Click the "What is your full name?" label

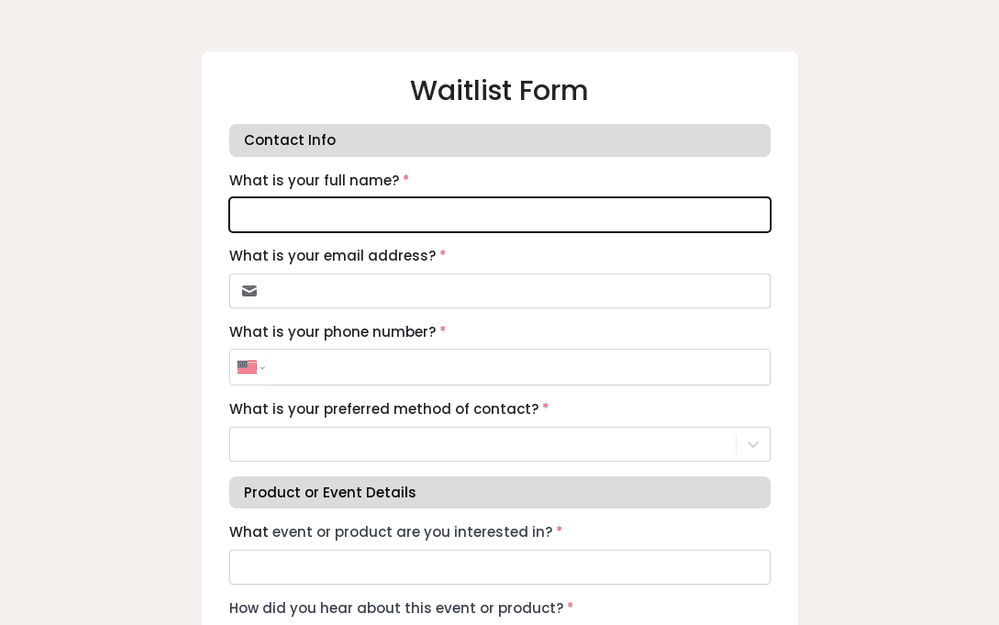[314, 180]
